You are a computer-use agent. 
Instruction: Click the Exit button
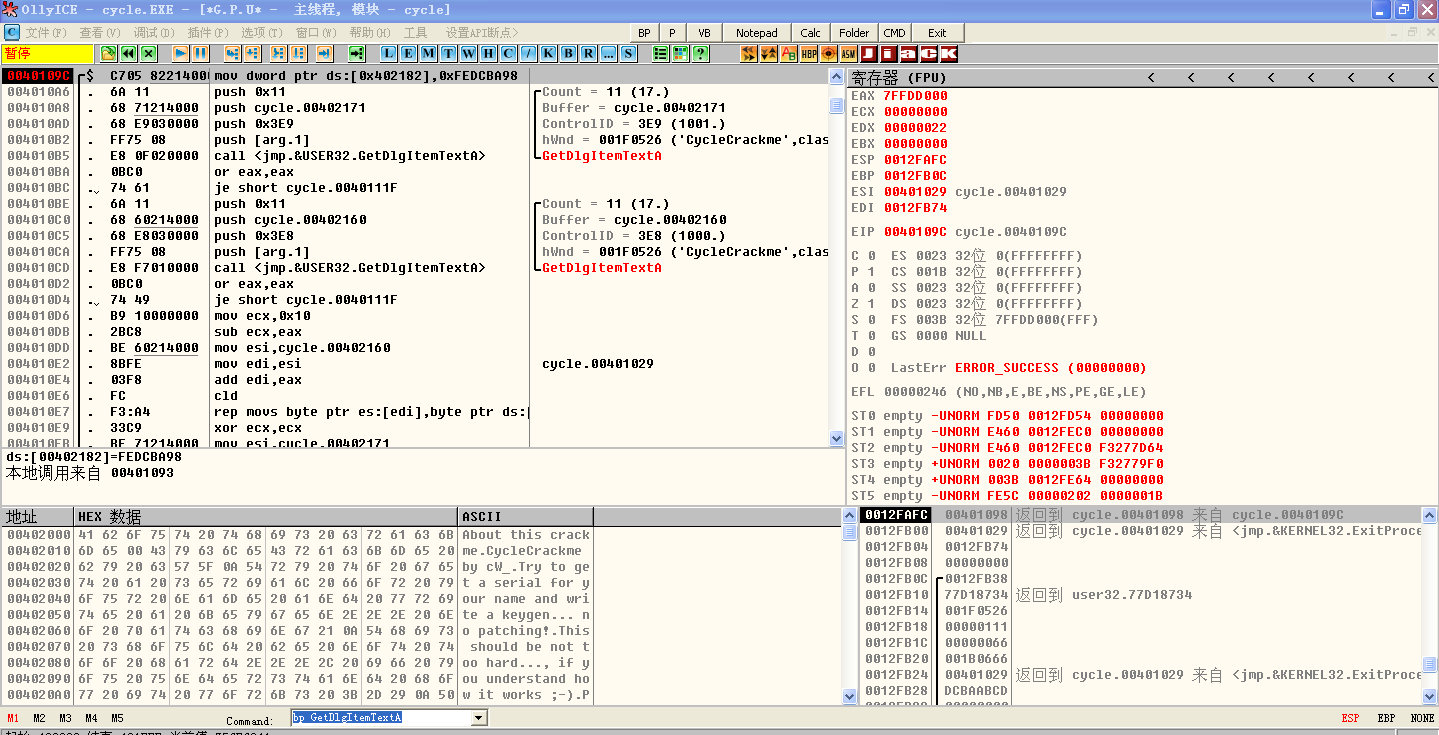pos(937,33)
